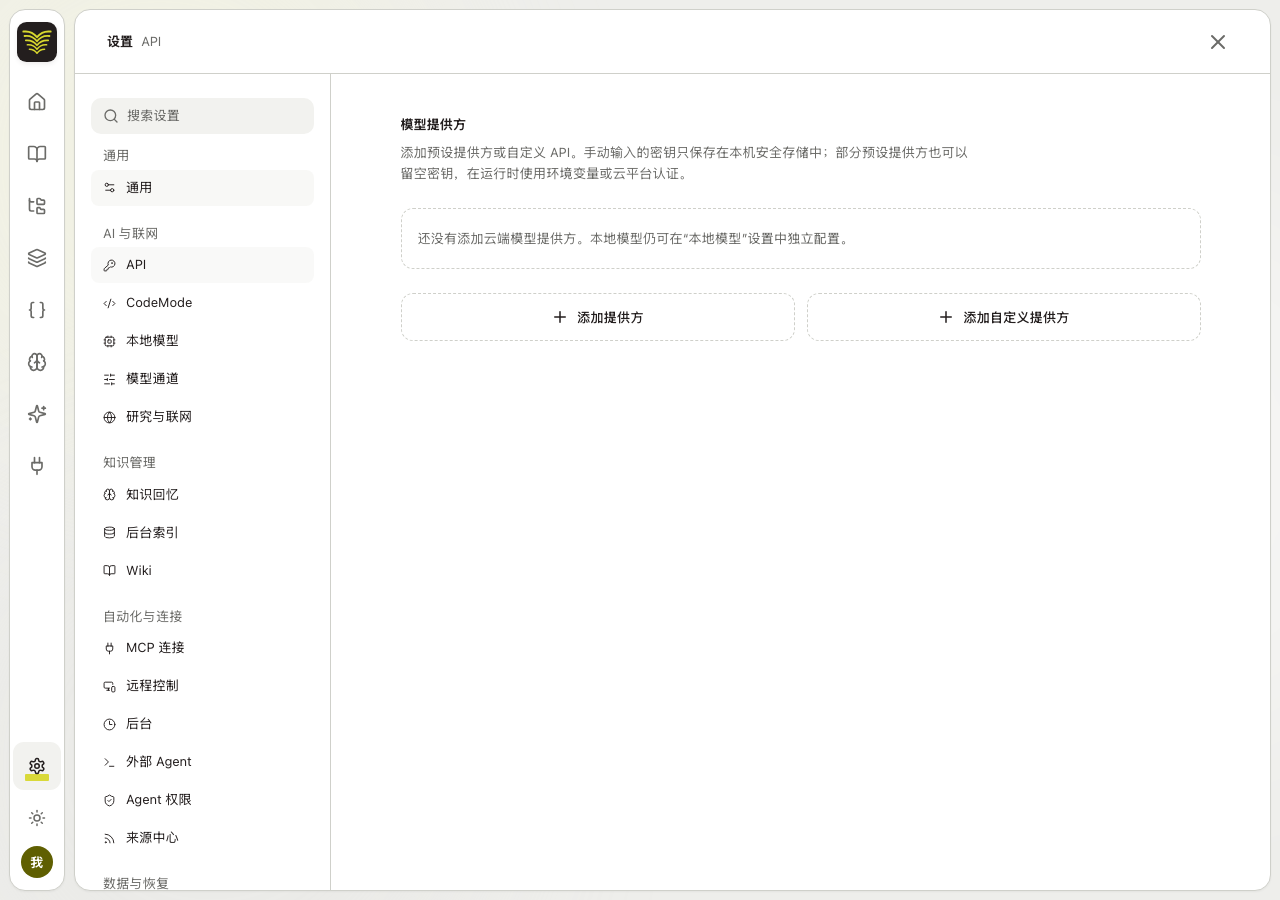Open 远程控制 settings
The height and width of the screenshot is (900, 1280).
click(202, 686)
